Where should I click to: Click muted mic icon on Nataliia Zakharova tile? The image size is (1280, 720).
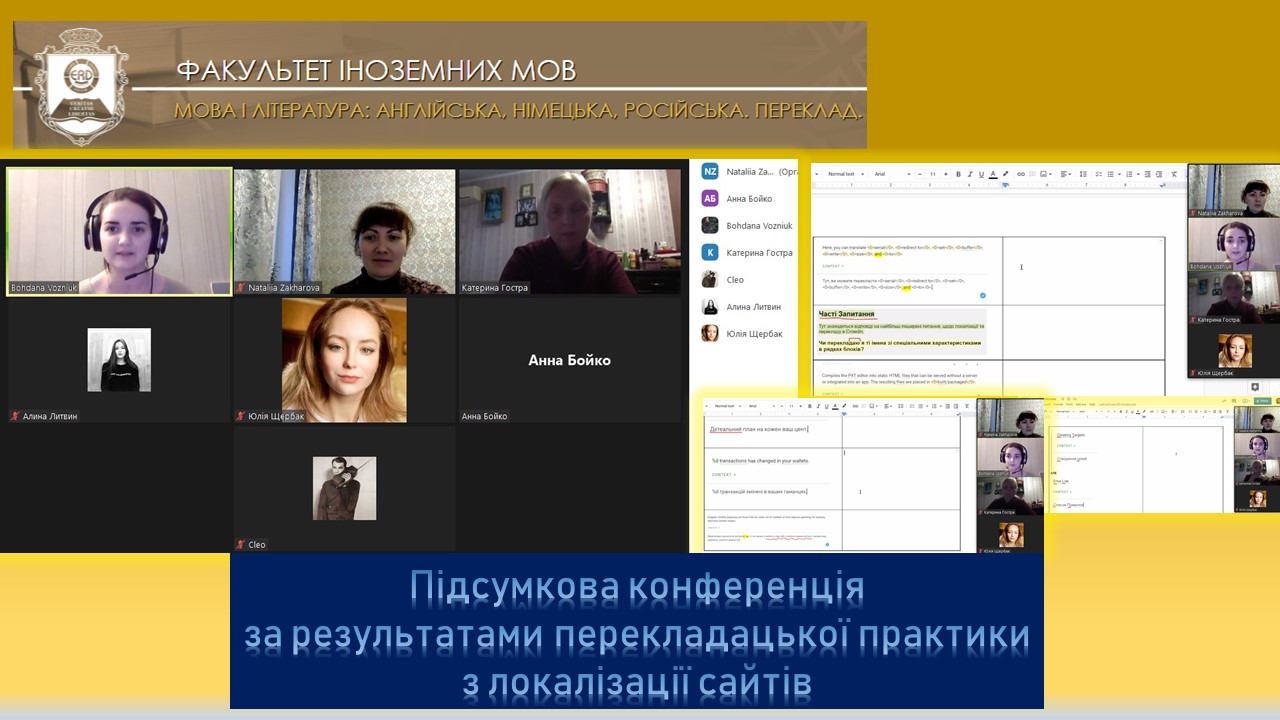240,288
